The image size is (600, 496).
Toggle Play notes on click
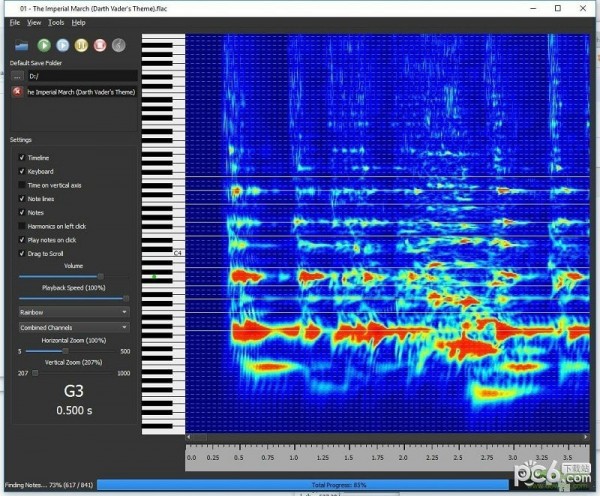click(22, 240)
